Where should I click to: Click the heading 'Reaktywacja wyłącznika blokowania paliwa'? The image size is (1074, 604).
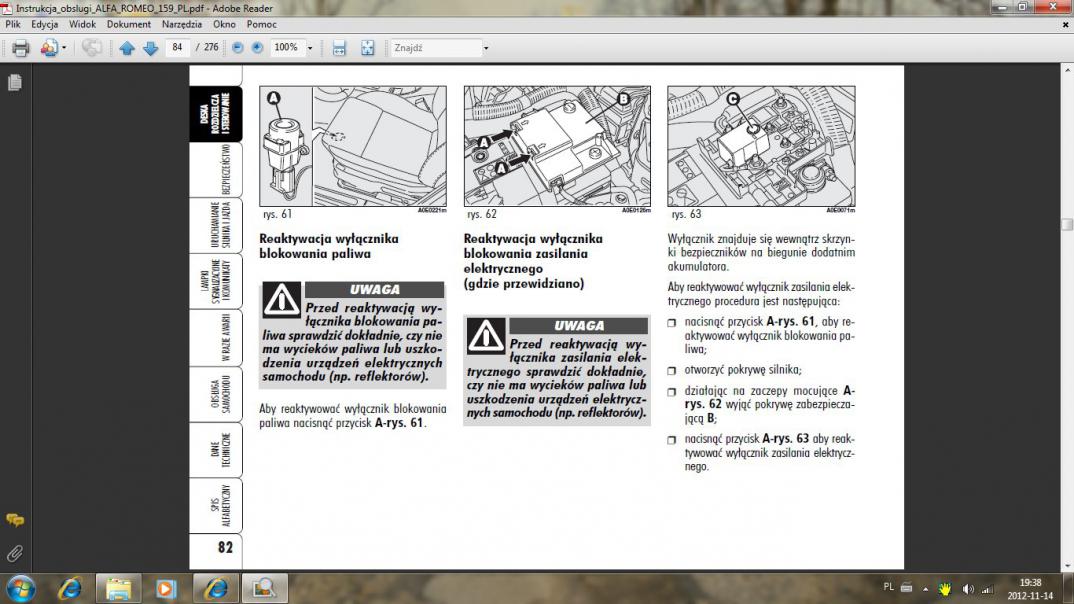(329, 246)
